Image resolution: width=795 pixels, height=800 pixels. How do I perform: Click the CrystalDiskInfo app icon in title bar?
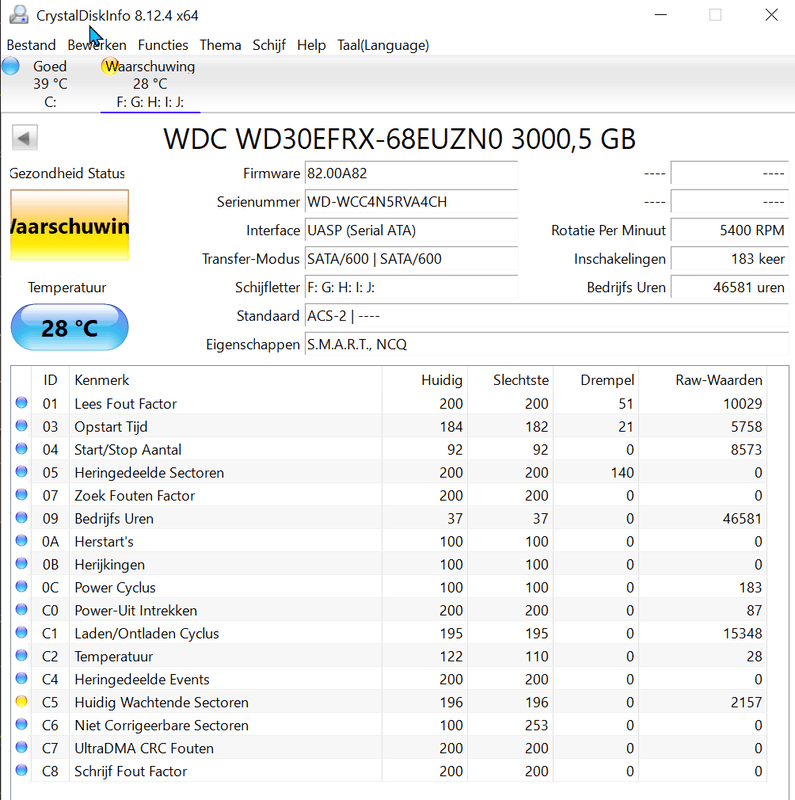[x=19, y=15]
